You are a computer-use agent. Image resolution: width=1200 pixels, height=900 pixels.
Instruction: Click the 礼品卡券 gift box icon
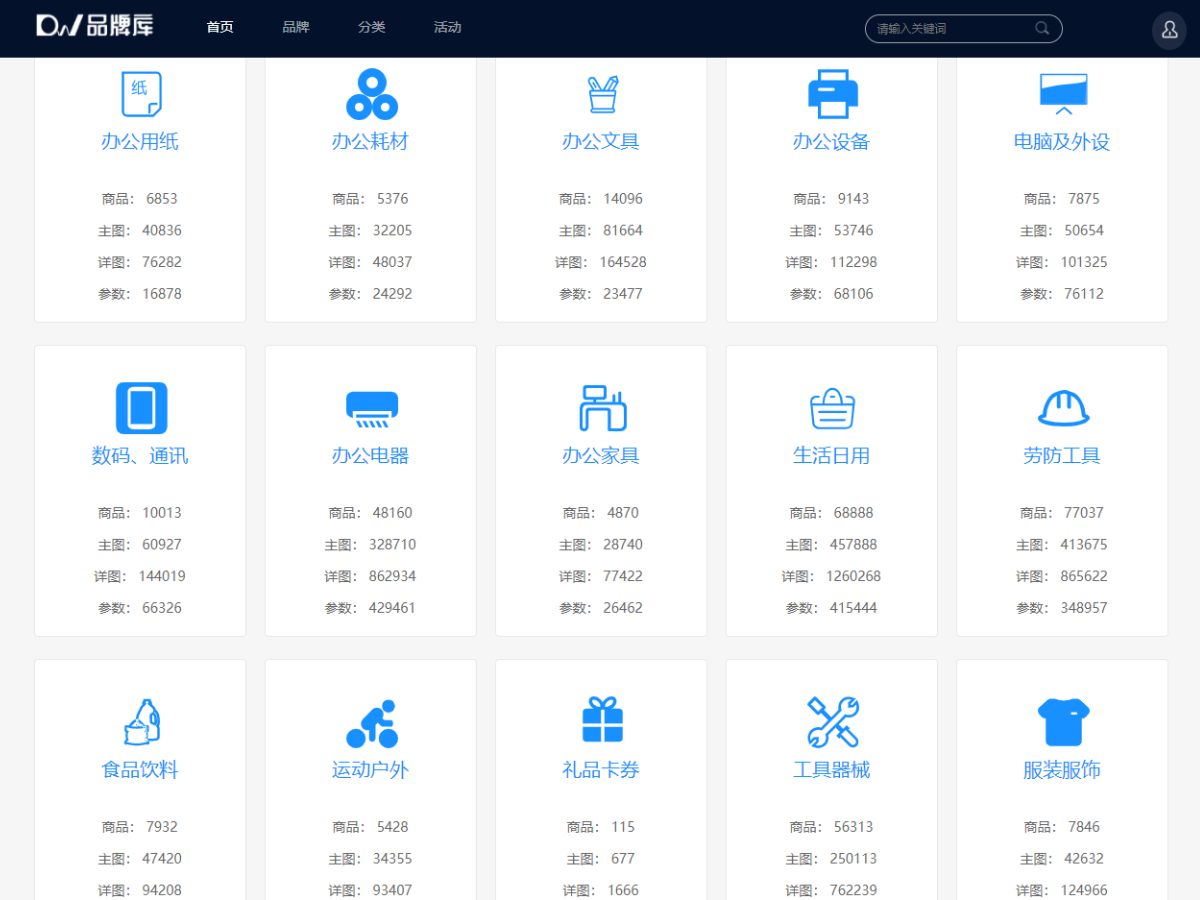coord(602,720)
